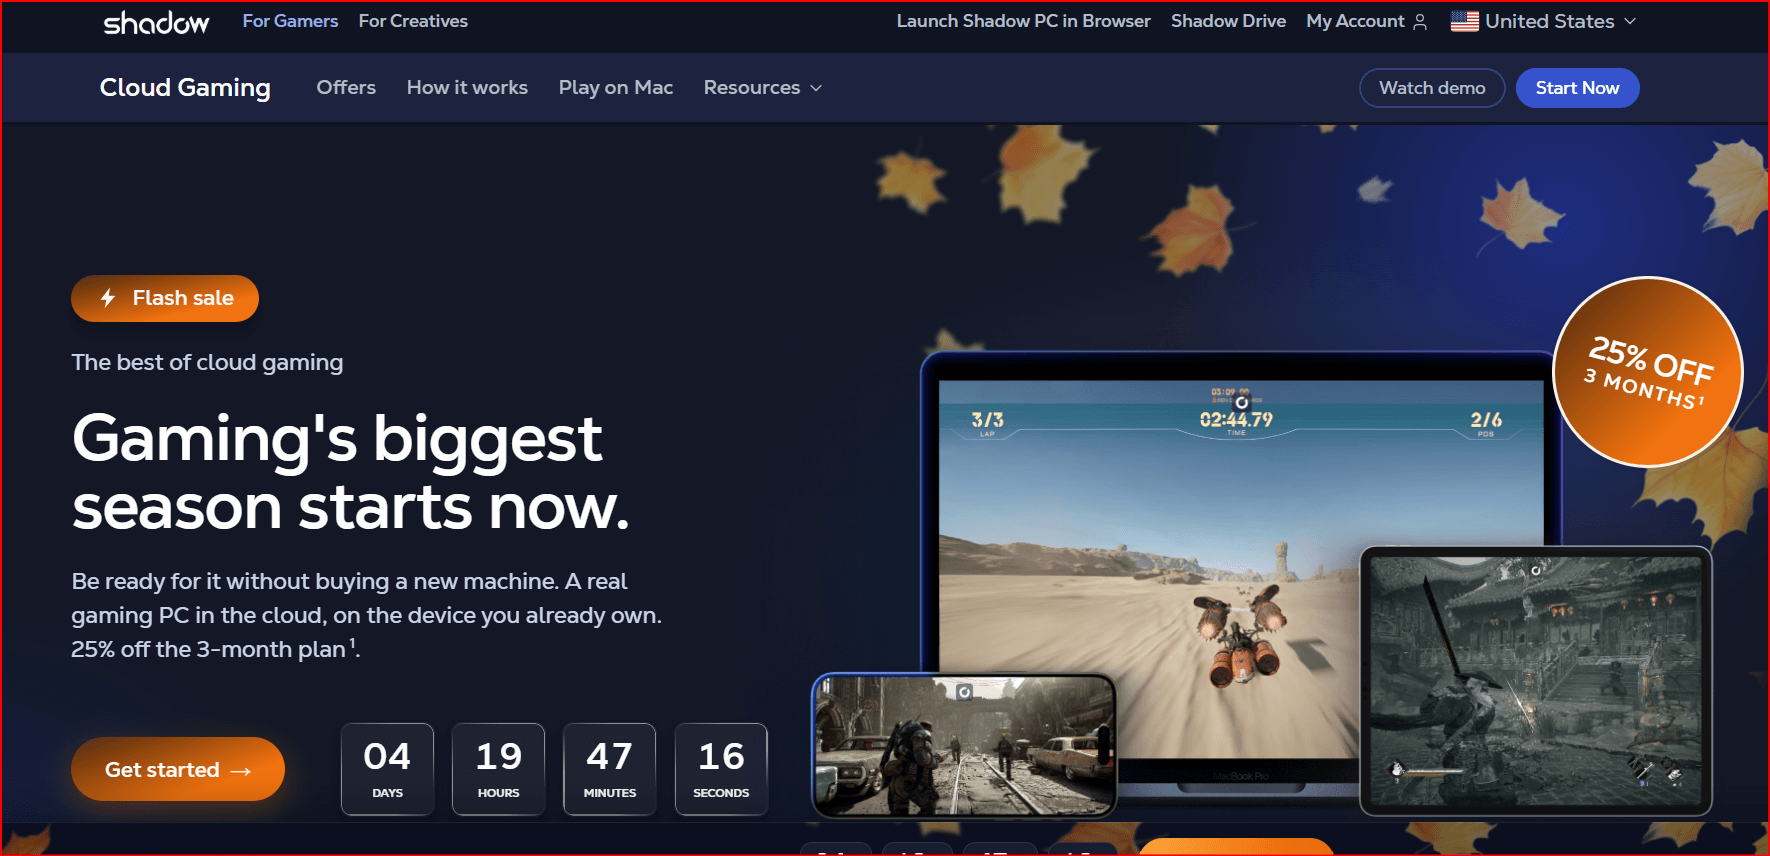The image size is (1770, 856).
Task: Click the Get started button
Action: pyautogui.click(x=178, y=769)
